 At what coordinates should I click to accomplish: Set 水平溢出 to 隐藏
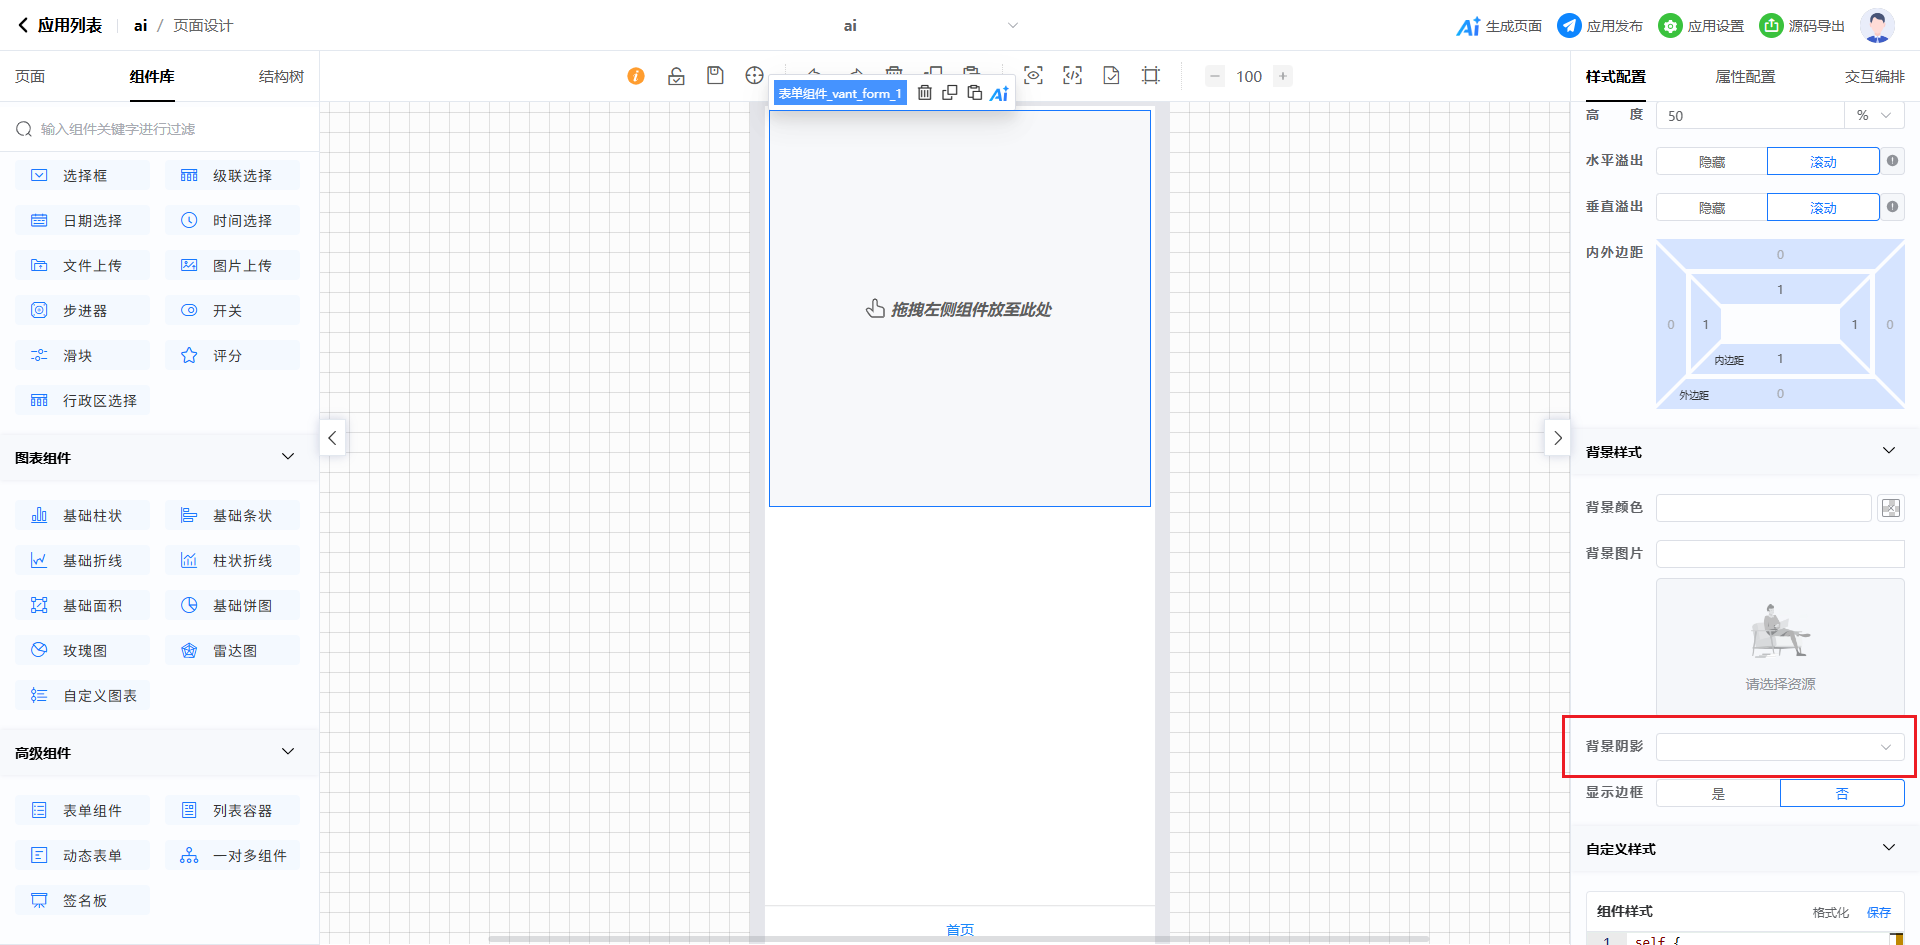pyautogui.click(x=1711, y=162)
